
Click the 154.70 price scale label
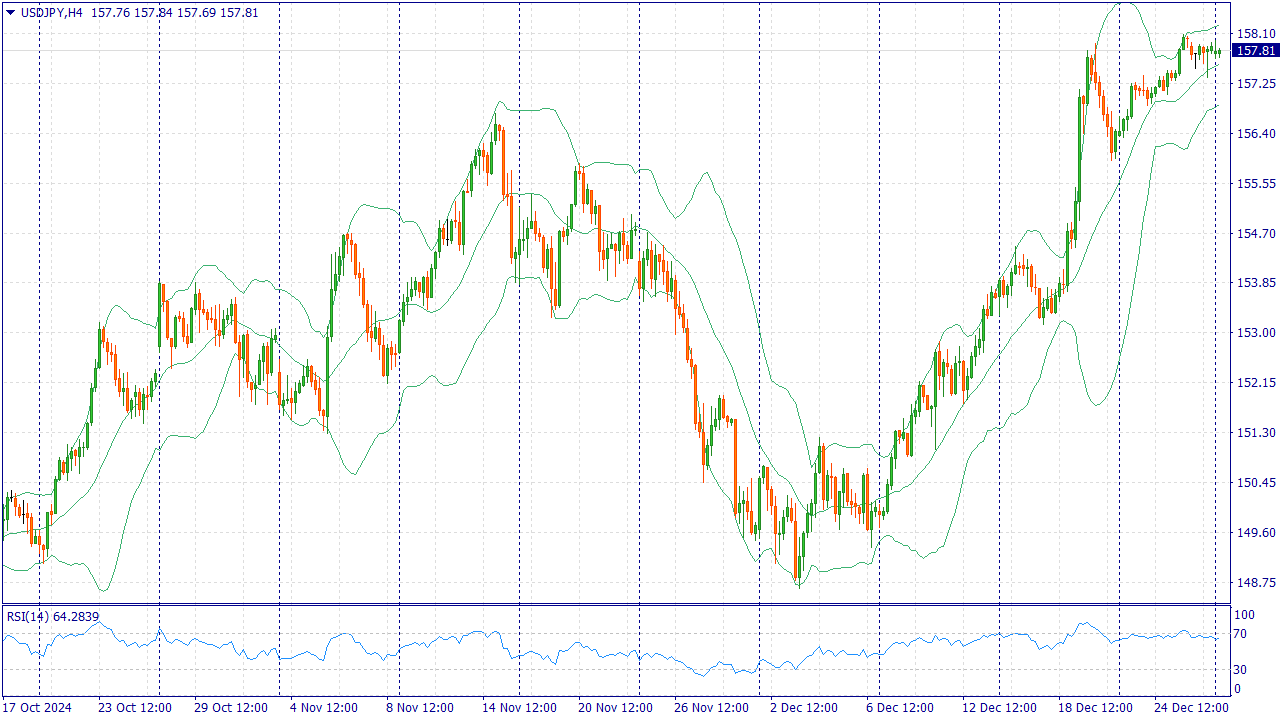(x=1254, y=234)
